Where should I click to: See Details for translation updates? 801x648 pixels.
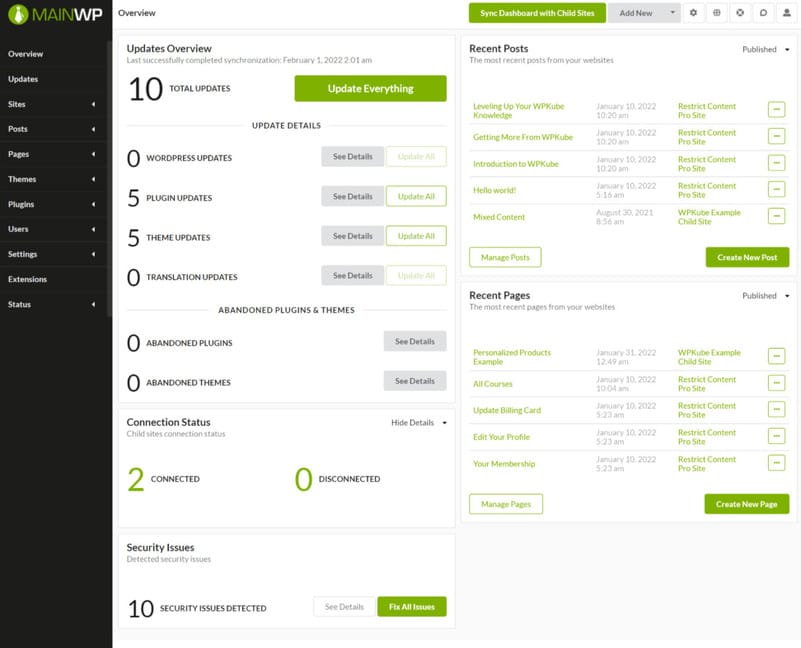(352, 275)
